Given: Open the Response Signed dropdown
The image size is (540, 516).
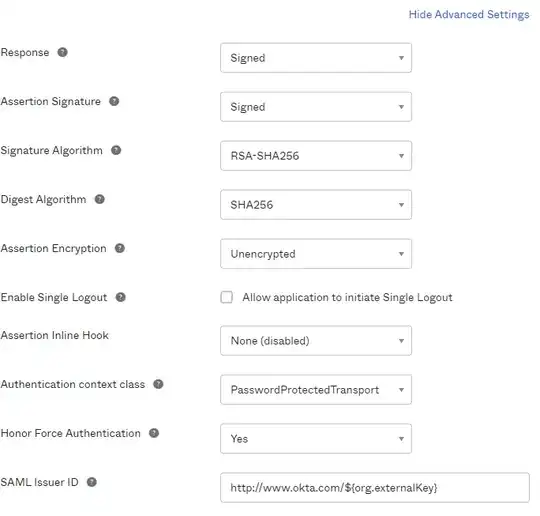Looking at the screenshot, I should tap(316, 58).
